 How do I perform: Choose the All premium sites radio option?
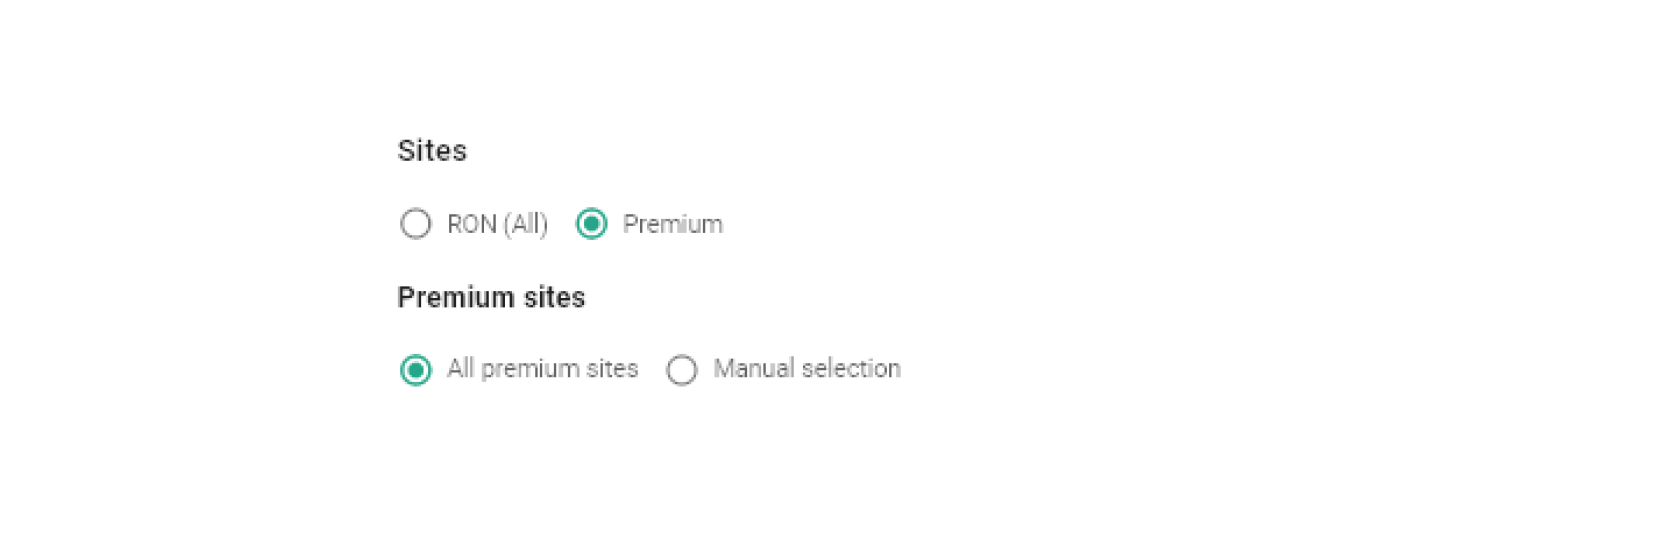point(416,370)
